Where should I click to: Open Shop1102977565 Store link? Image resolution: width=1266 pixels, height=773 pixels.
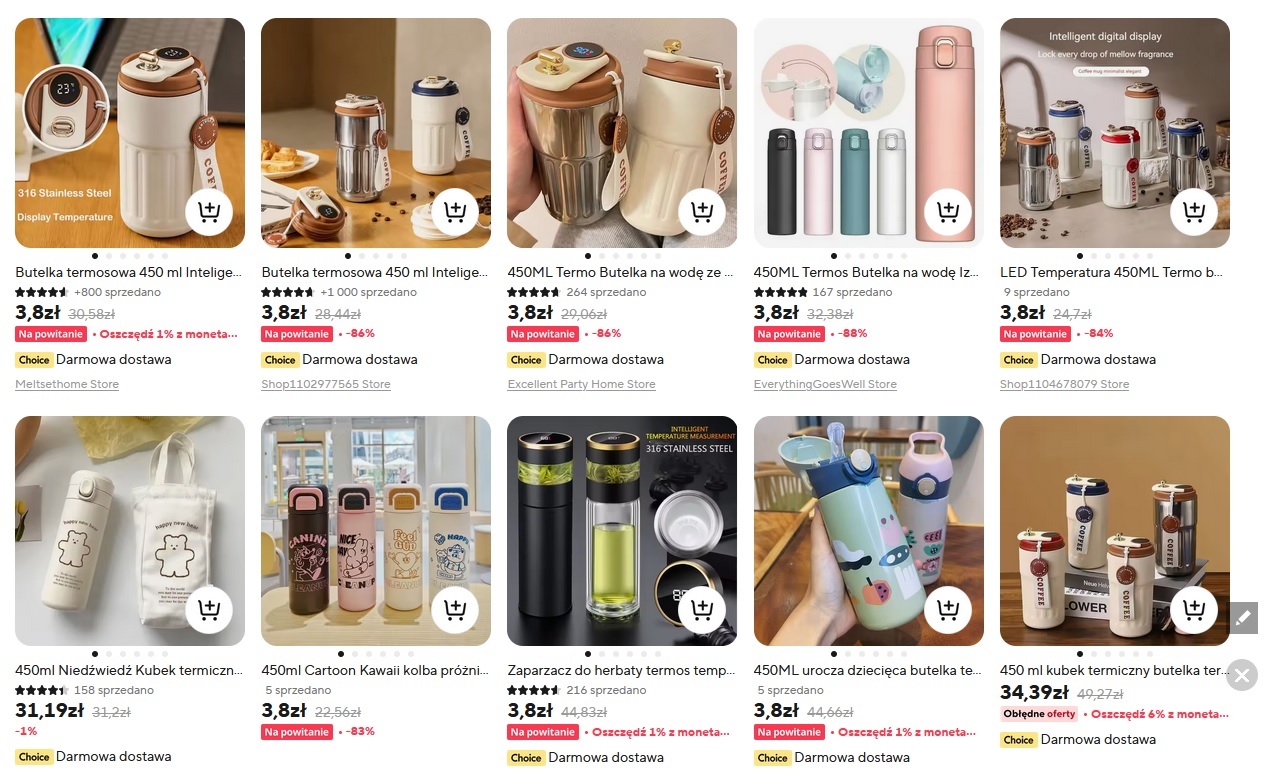click(326, 384)
